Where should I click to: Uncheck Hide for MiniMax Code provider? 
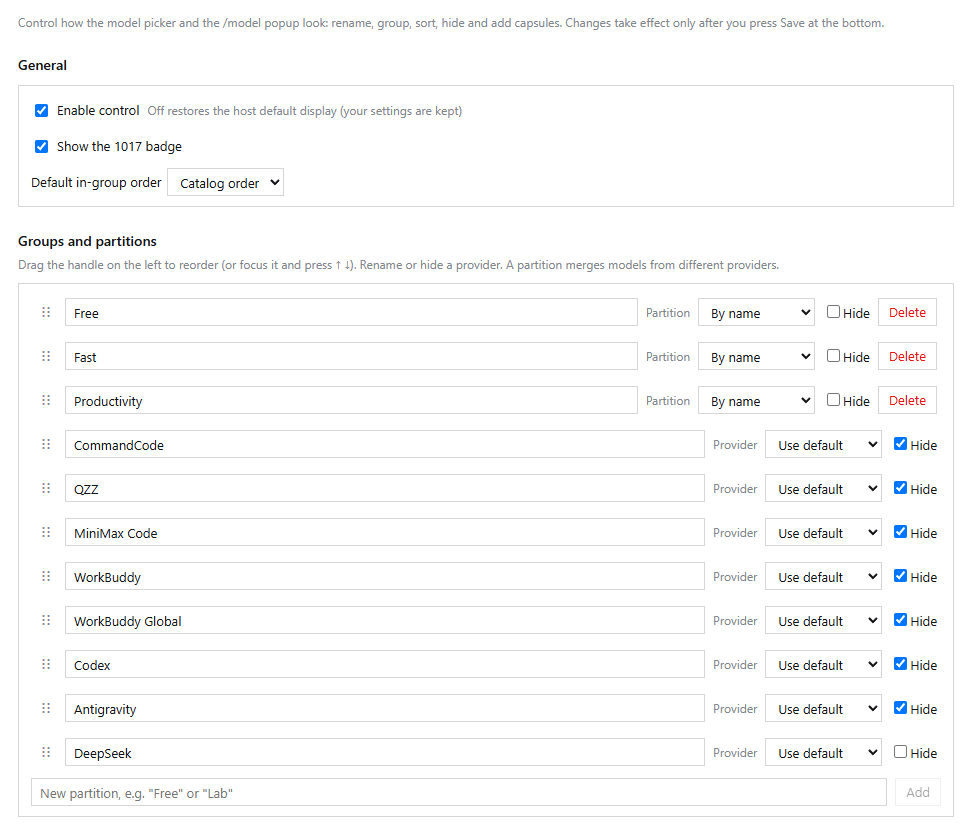(x=900, y=531)
